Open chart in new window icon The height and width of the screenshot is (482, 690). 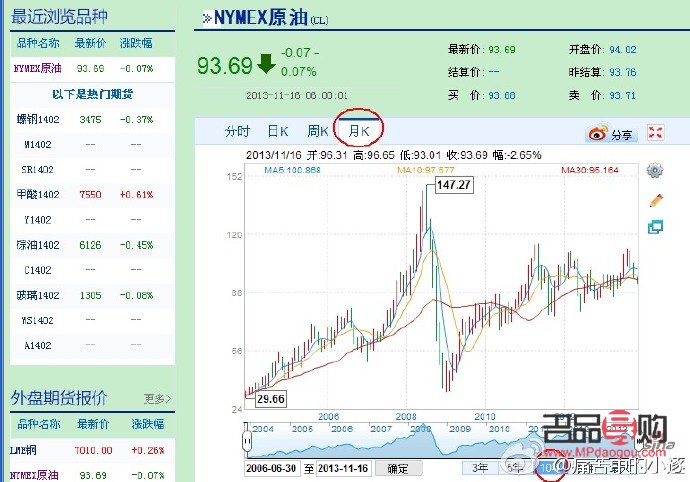pos(655,227)
